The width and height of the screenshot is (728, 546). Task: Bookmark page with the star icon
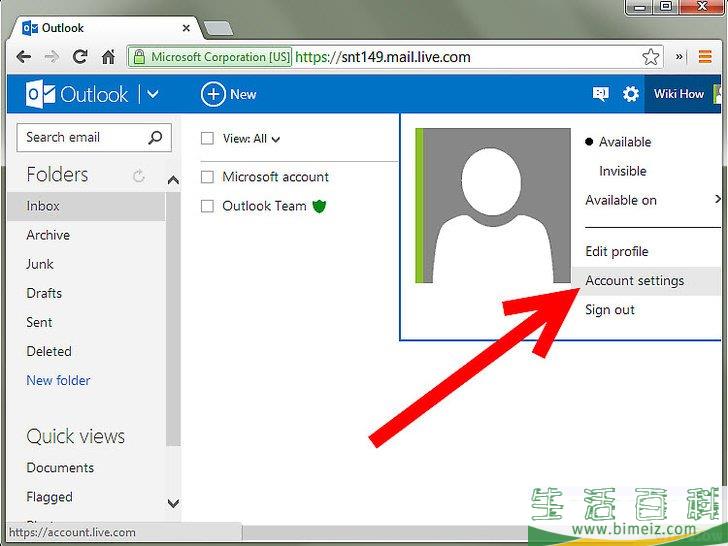650,57
